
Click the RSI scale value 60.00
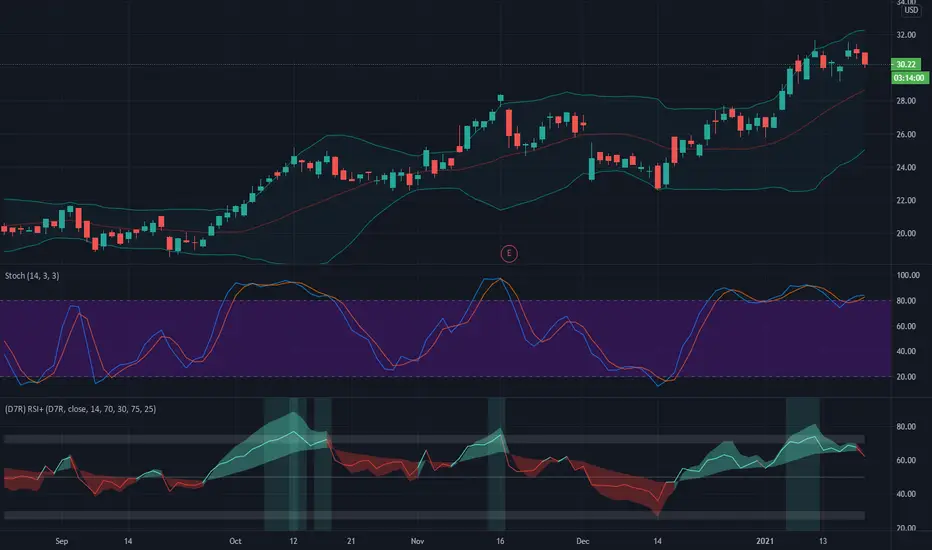[906, 460]
